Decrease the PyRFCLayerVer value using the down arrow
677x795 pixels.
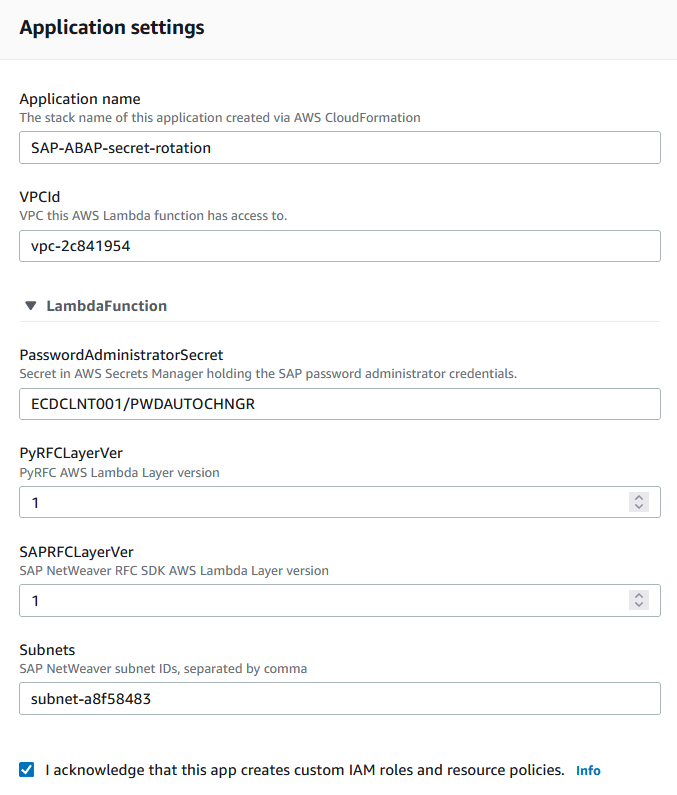click(639, 507)
